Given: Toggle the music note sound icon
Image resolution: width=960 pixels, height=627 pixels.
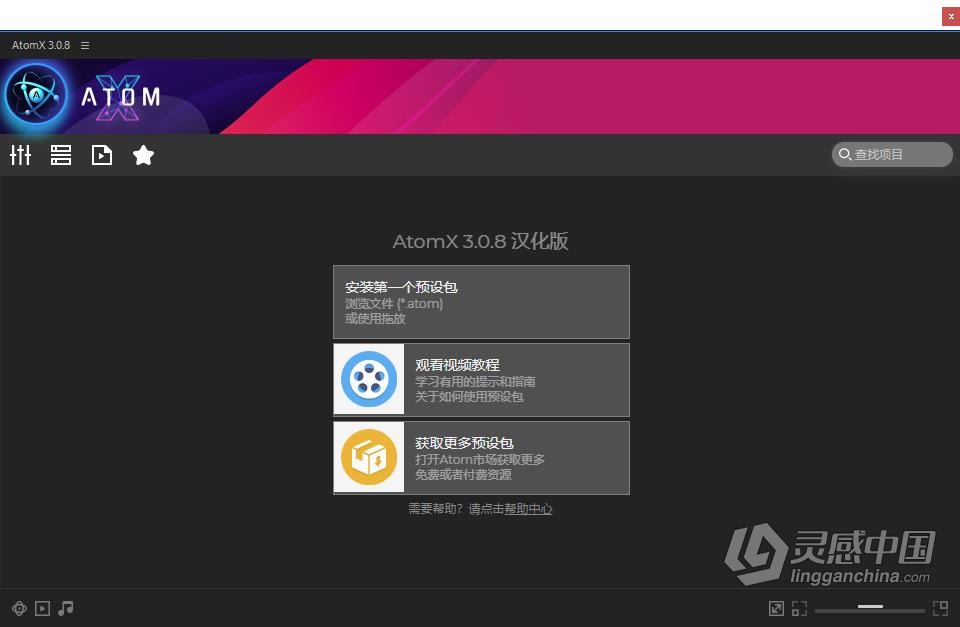Looking at the screenshot, I should pos(66,608).
